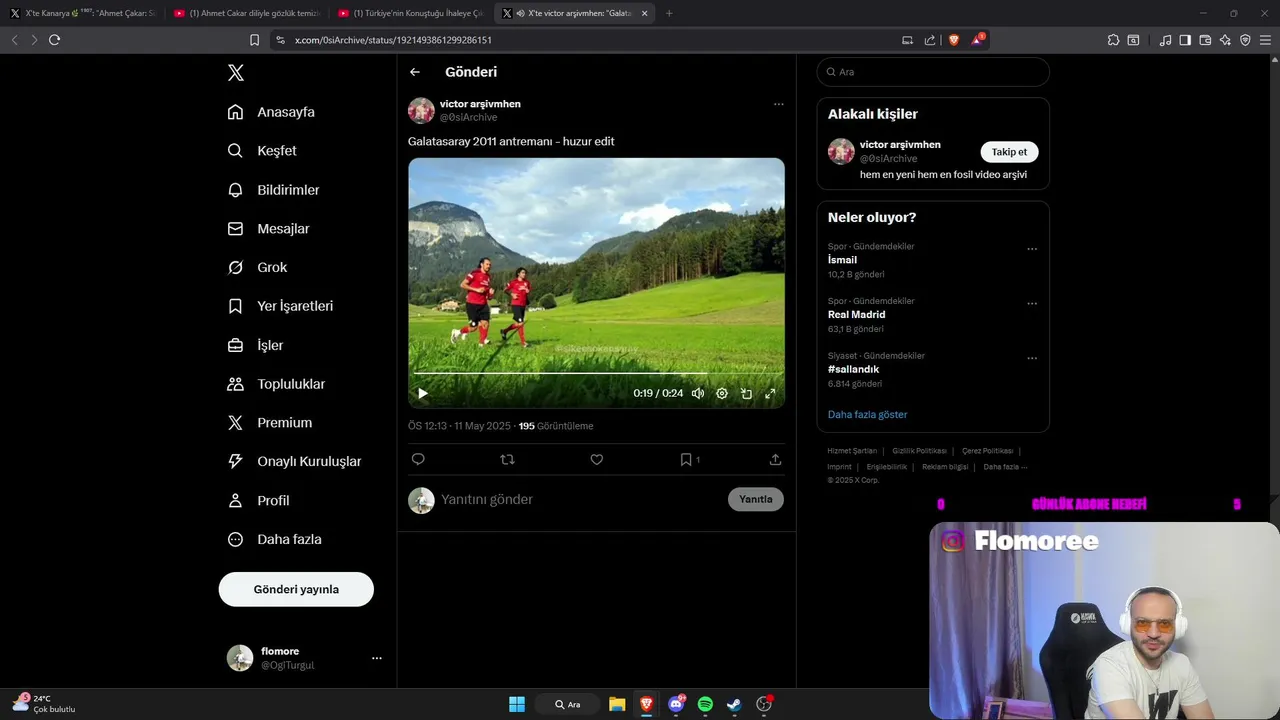Open İşler jobs page
This screenshot has width=1280, height=720.
[x=255, y=345]
